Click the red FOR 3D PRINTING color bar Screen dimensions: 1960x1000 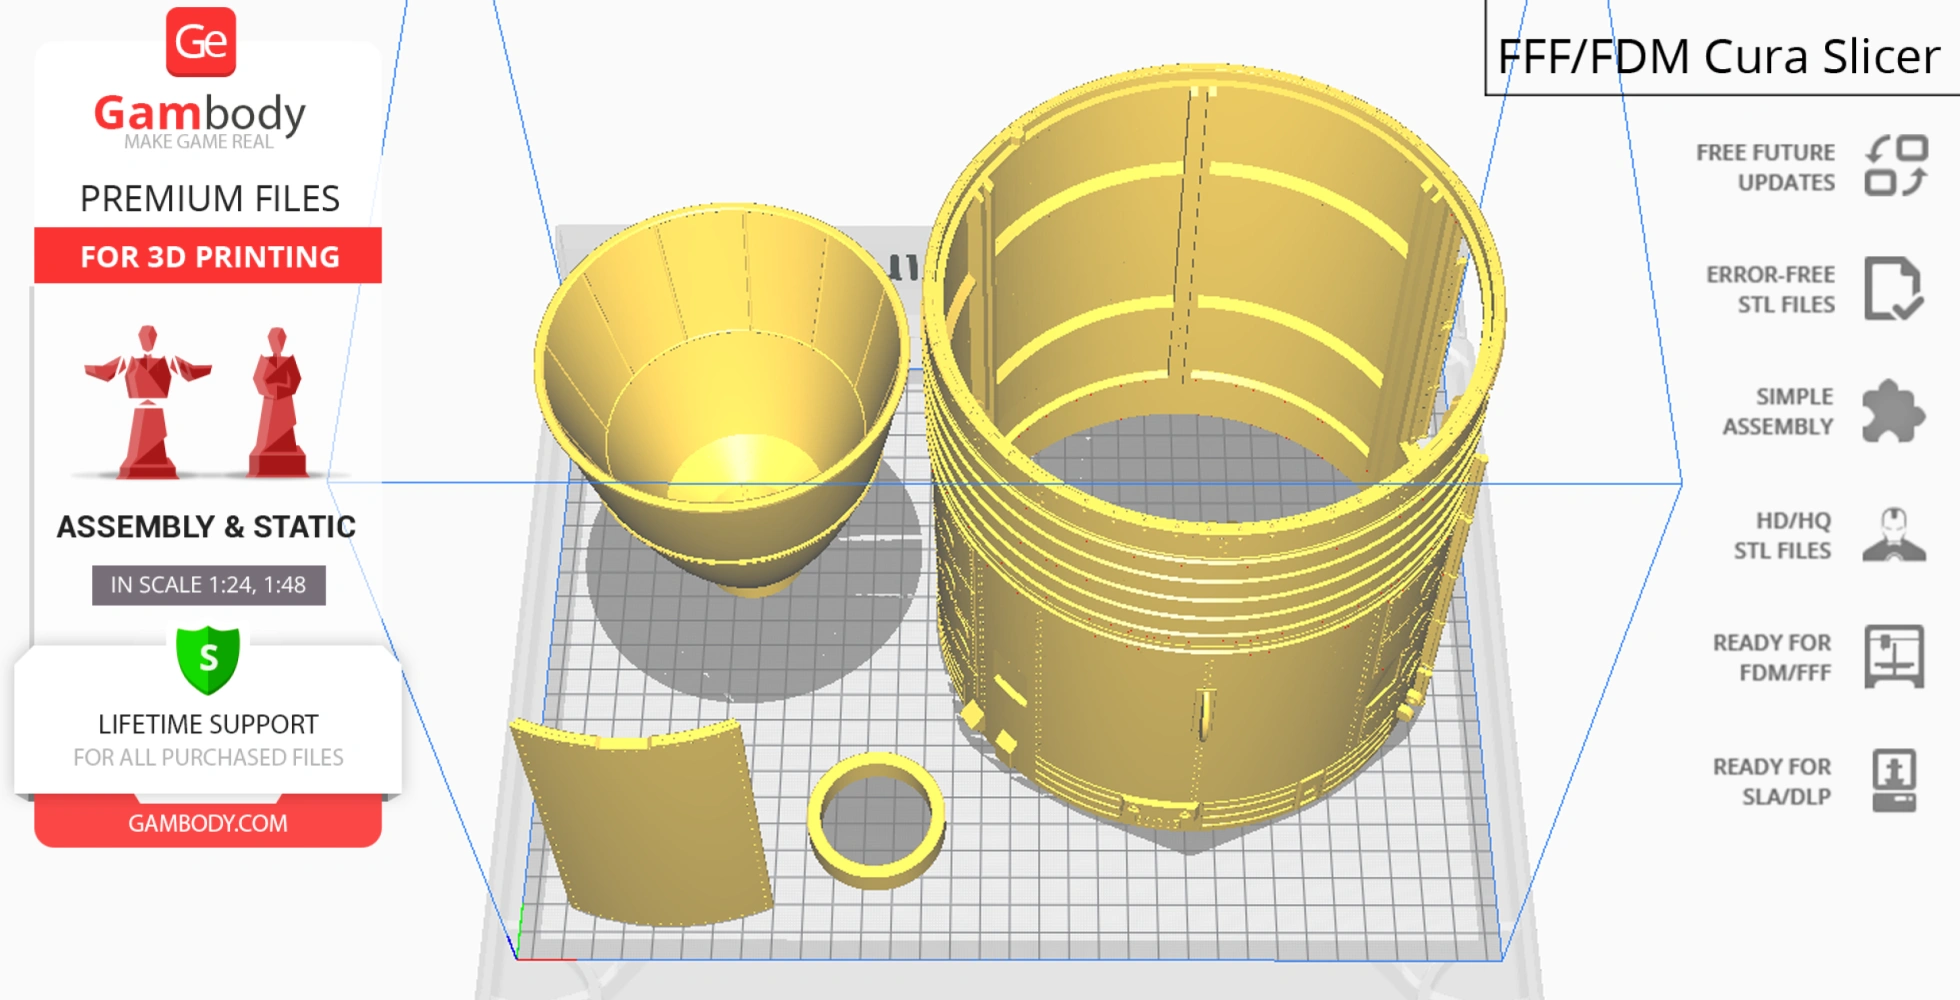(x=207, y=257)
